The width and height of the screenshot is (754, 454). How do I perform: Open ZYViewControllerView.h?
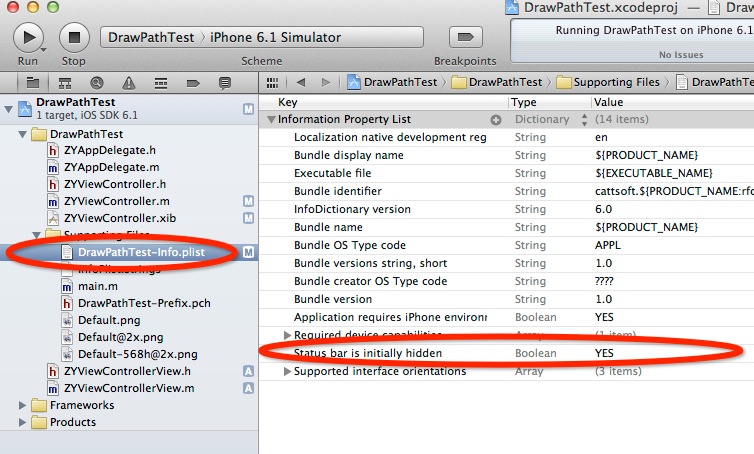pyautogui.click(x=127, y=371)
